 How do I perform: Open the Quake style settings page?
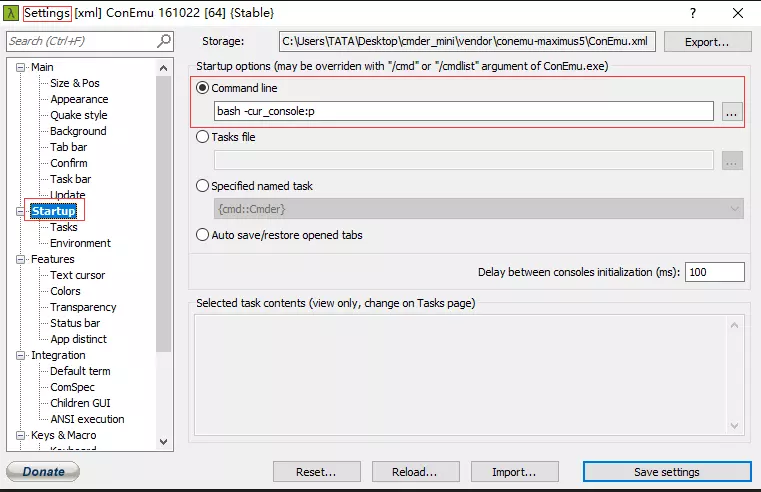79,115
